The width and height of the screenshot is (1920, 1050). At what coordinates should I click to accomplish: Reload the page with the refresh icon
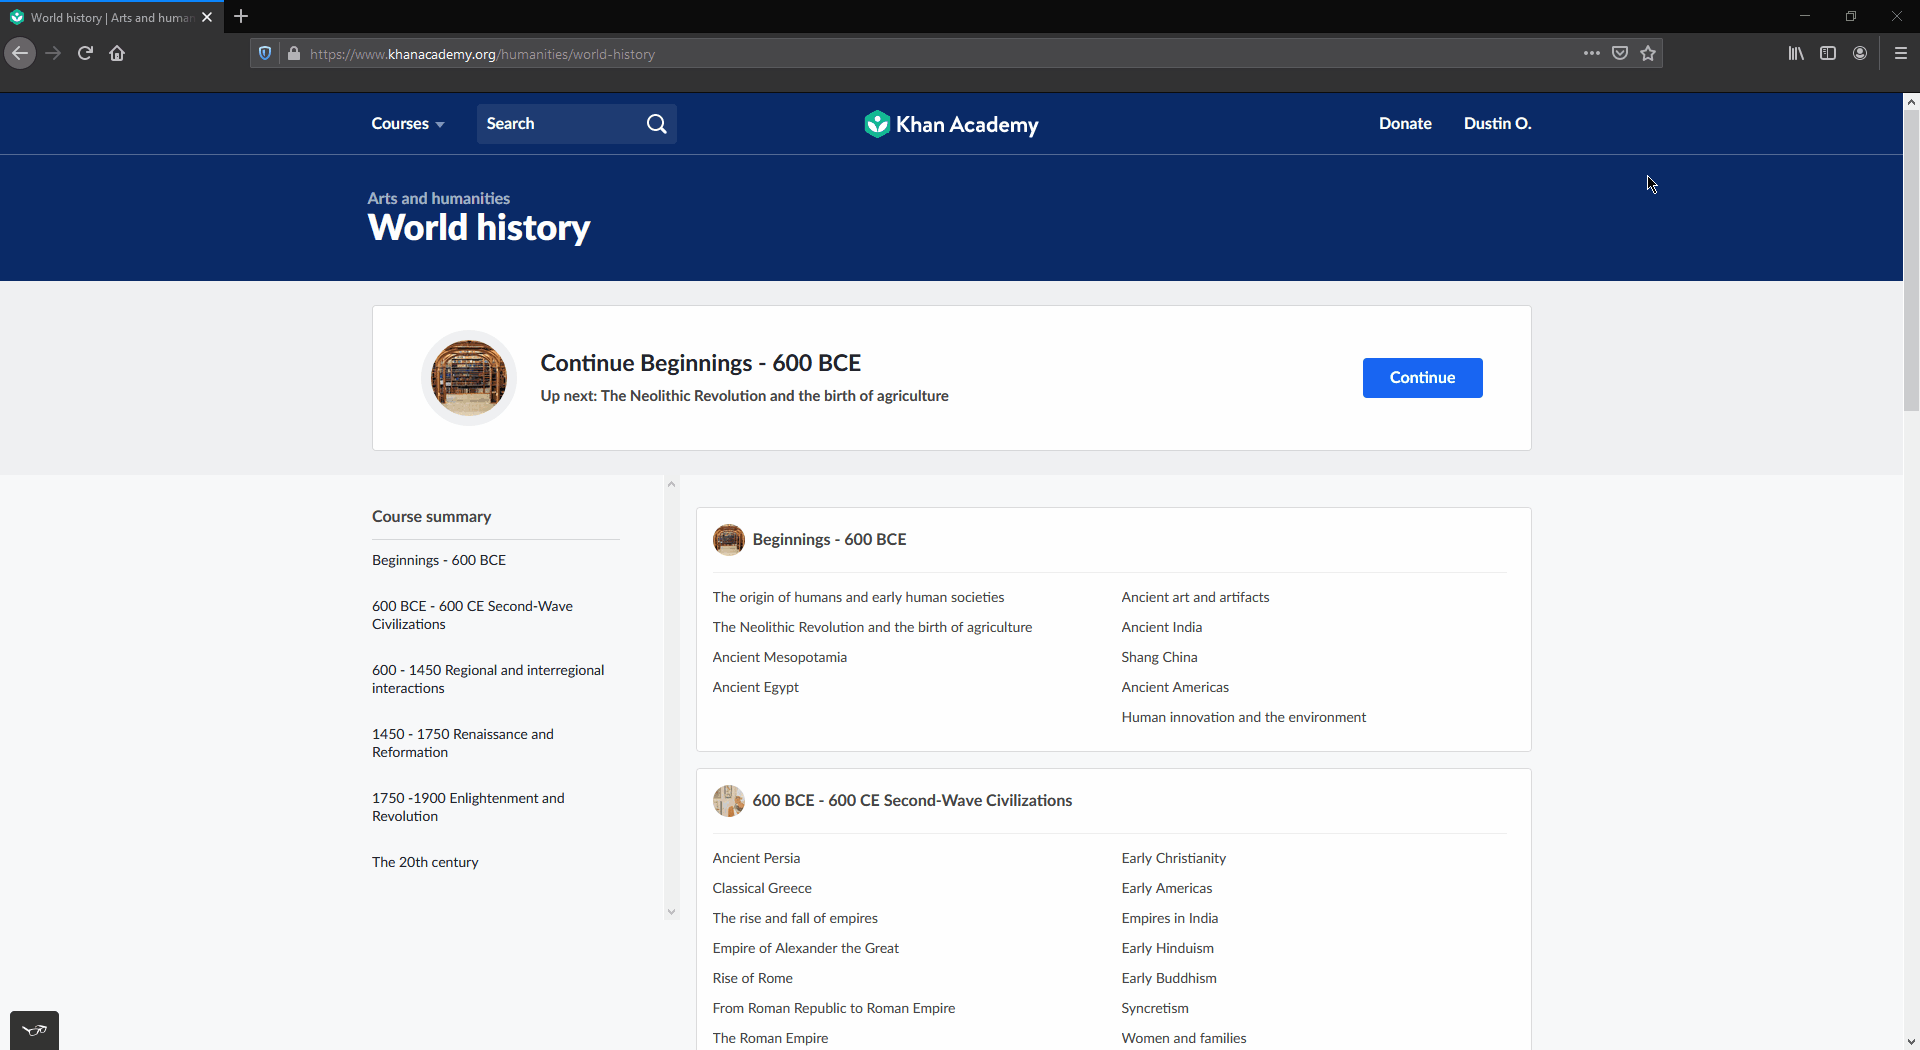pyautogui.click(x=85, y=53)
